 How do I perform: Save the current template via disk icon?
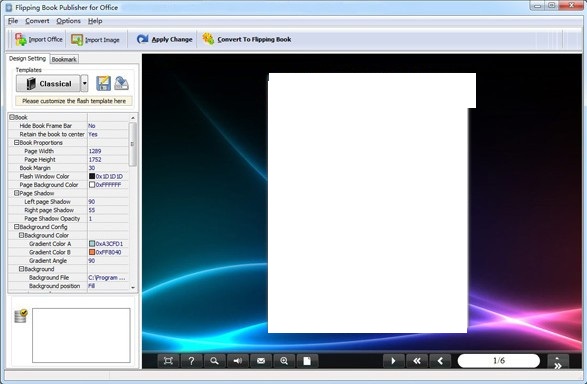[103, 83]
